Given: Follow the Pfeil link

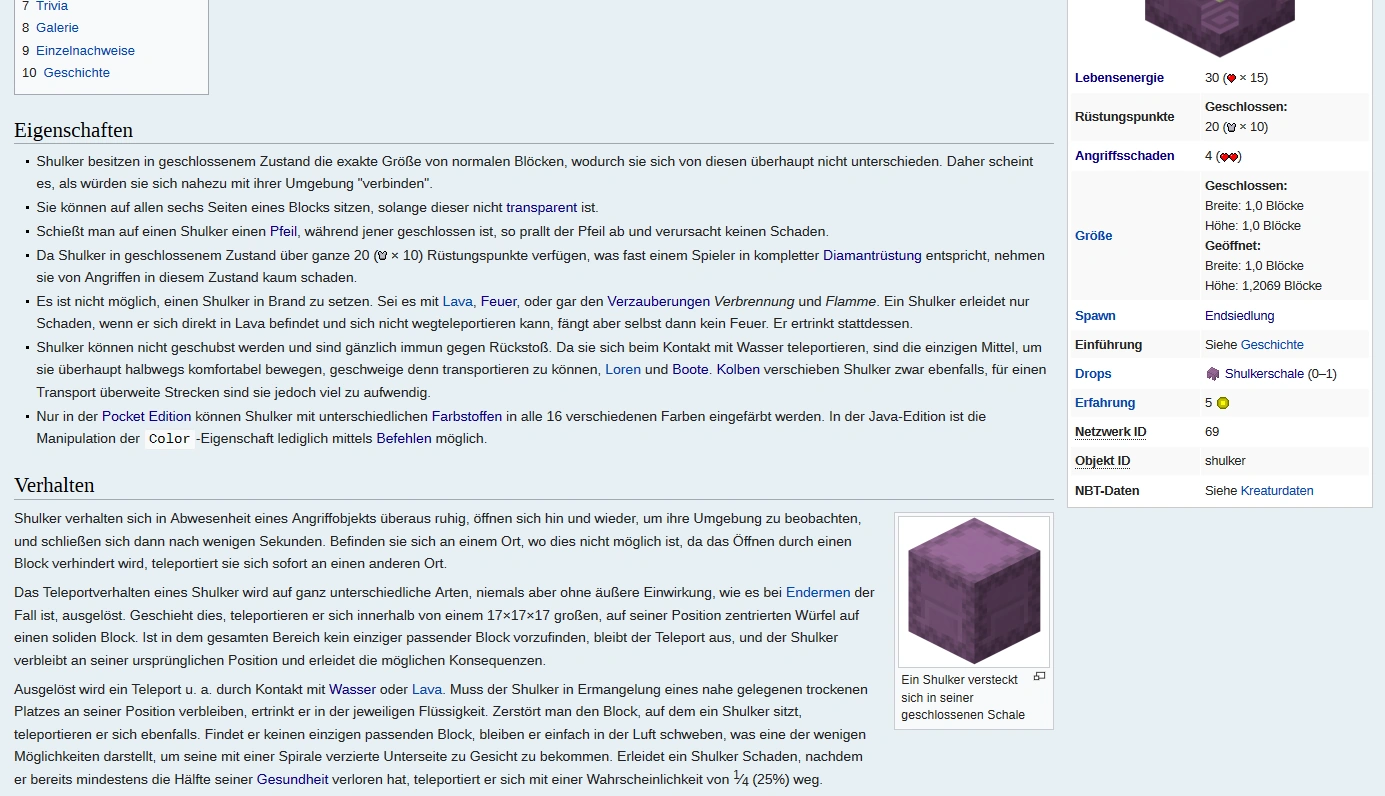Looking at the screenshot, I should pyautogui.click(x=284, y=231).
